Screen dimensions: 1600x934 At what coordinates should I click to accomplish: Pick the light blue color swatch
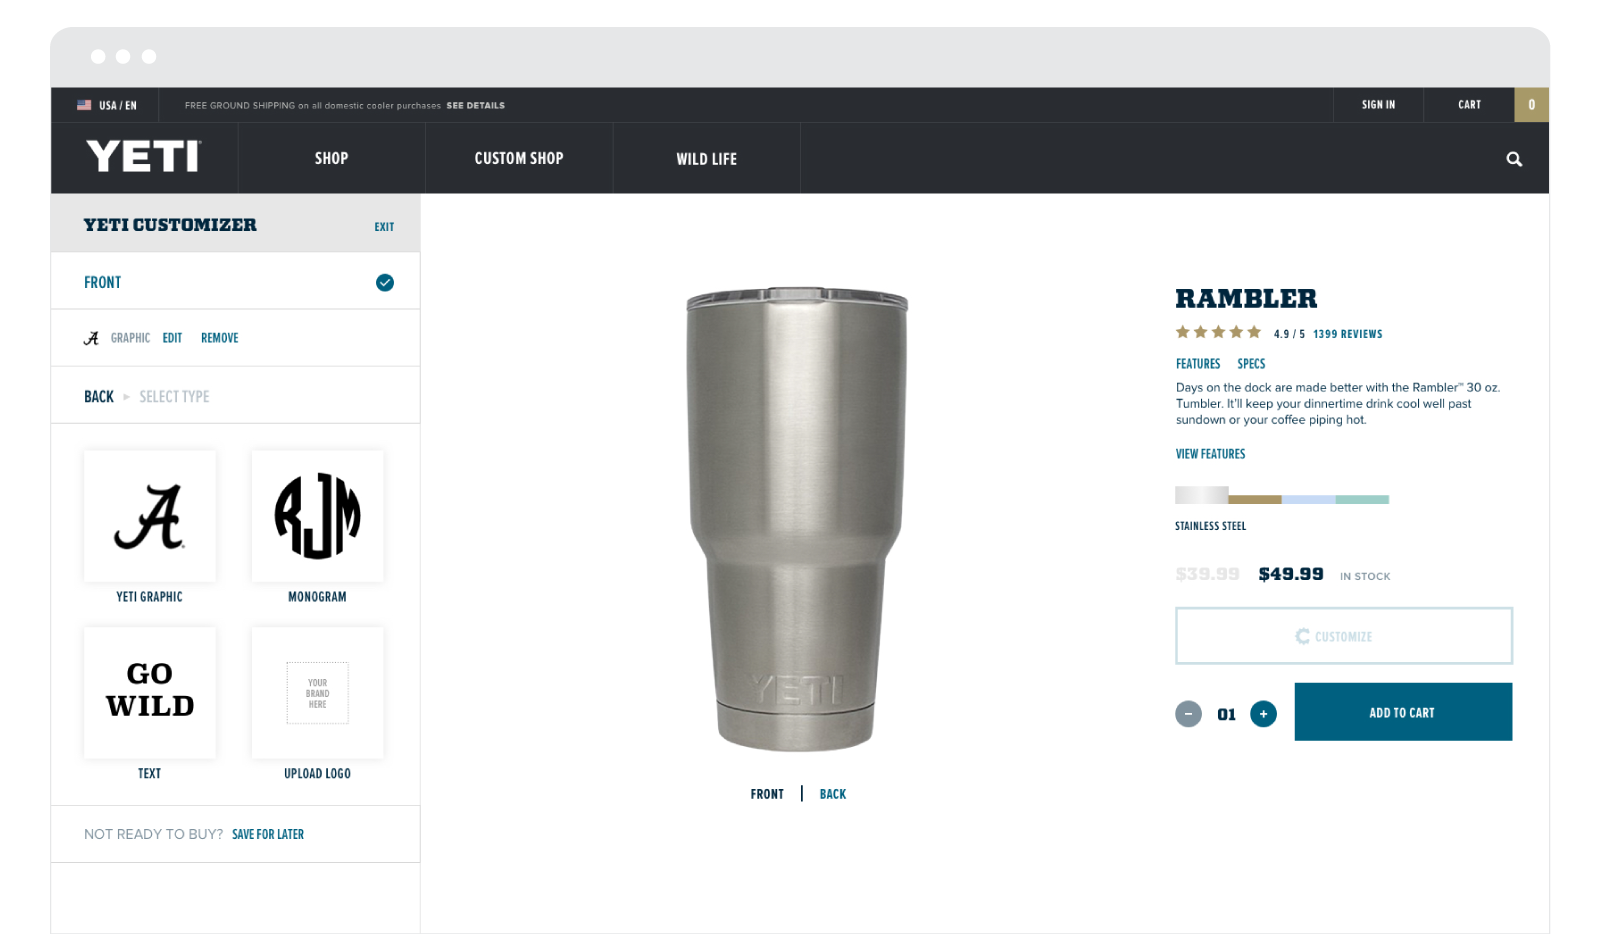point(1309,499)
